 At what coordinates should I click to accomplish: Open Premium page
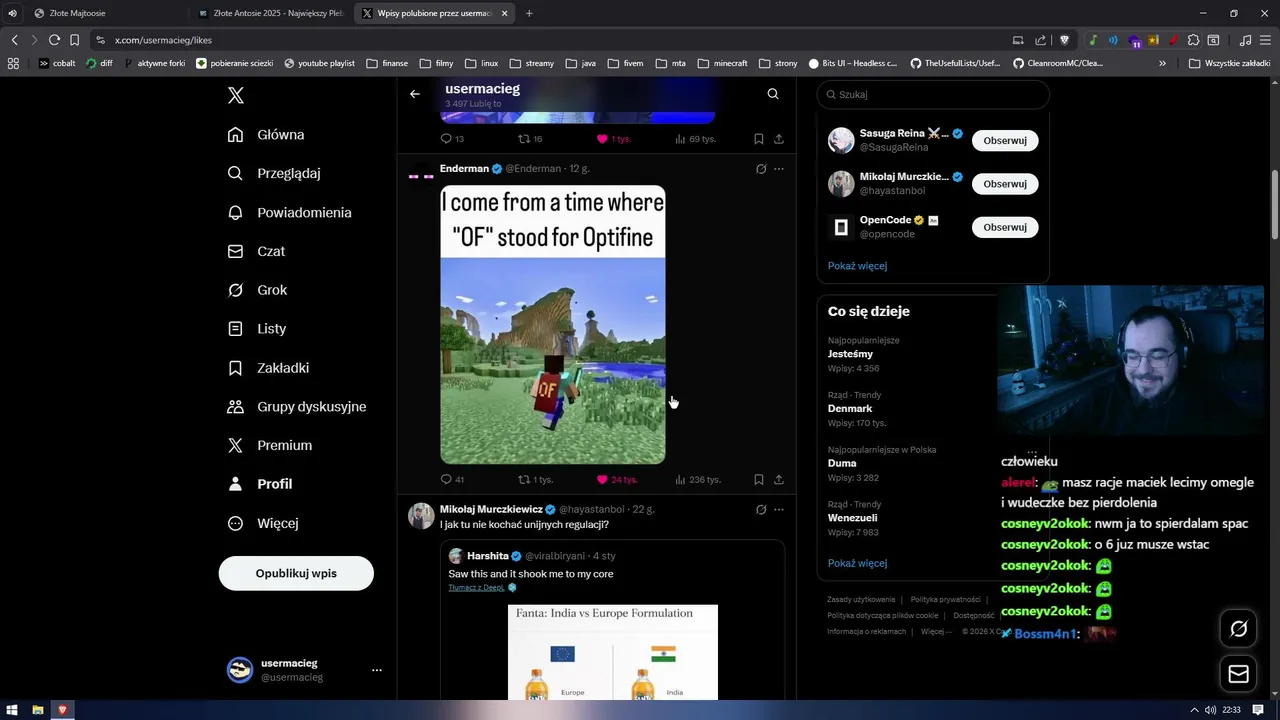tap(270, 446)
